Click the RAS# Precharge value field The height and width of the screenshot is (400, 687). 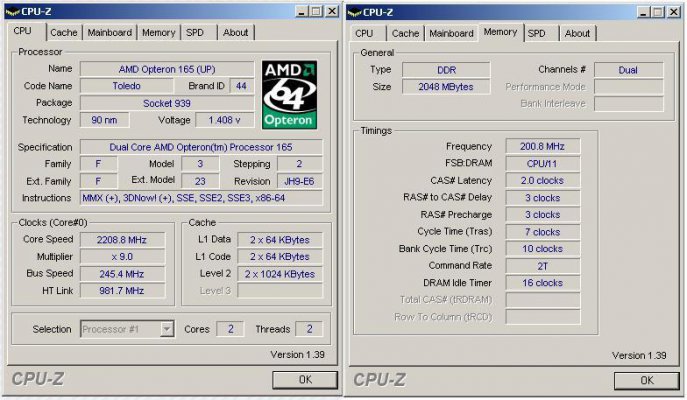pyautogui.click(x=543, y=215)
